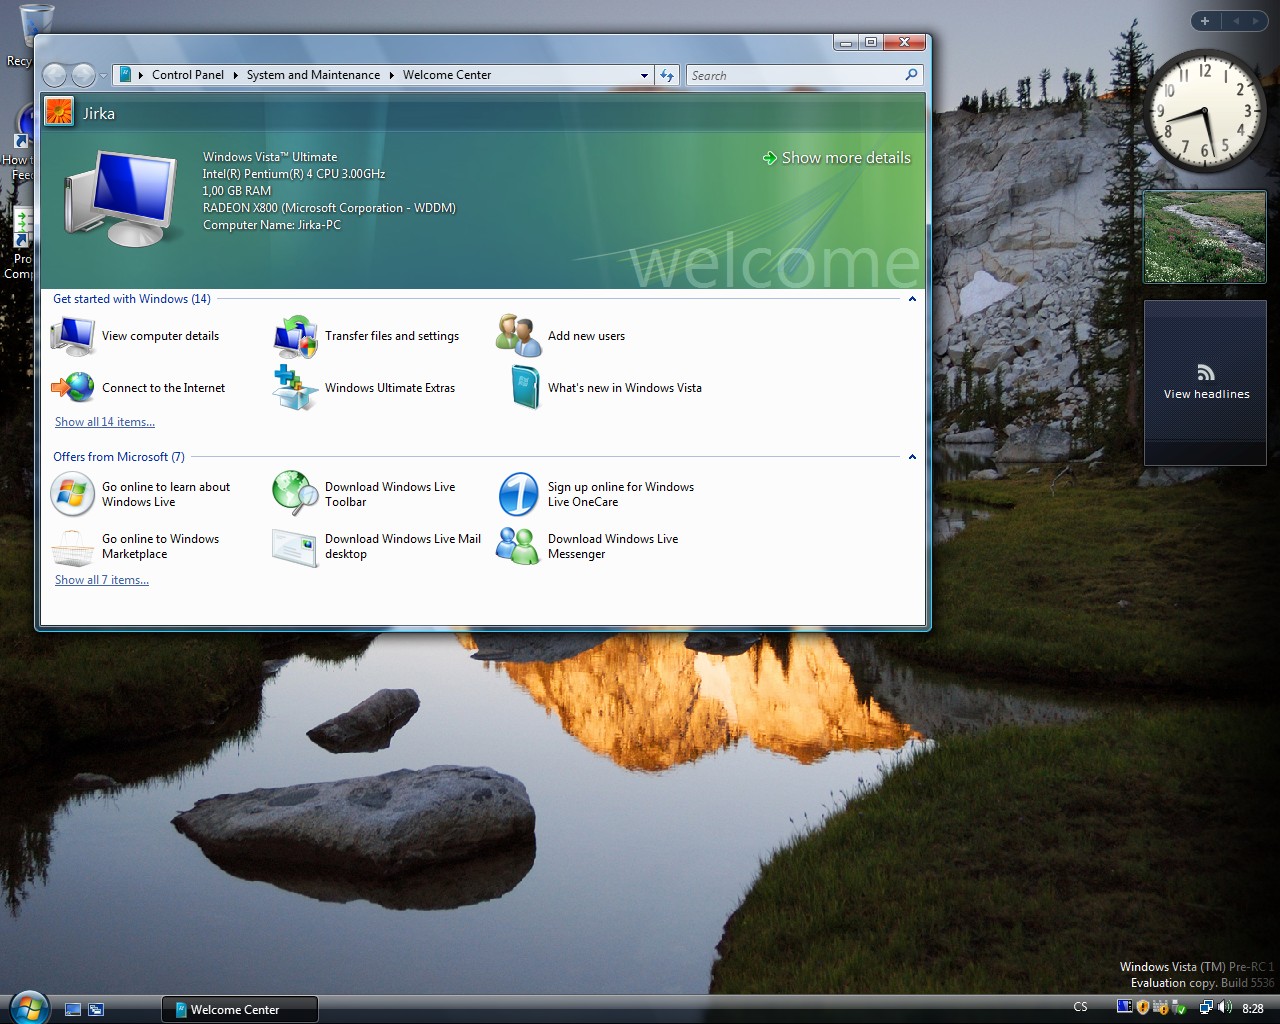Open the address bar history dropdown
1280x1024 pixels.
coord(645,75)
